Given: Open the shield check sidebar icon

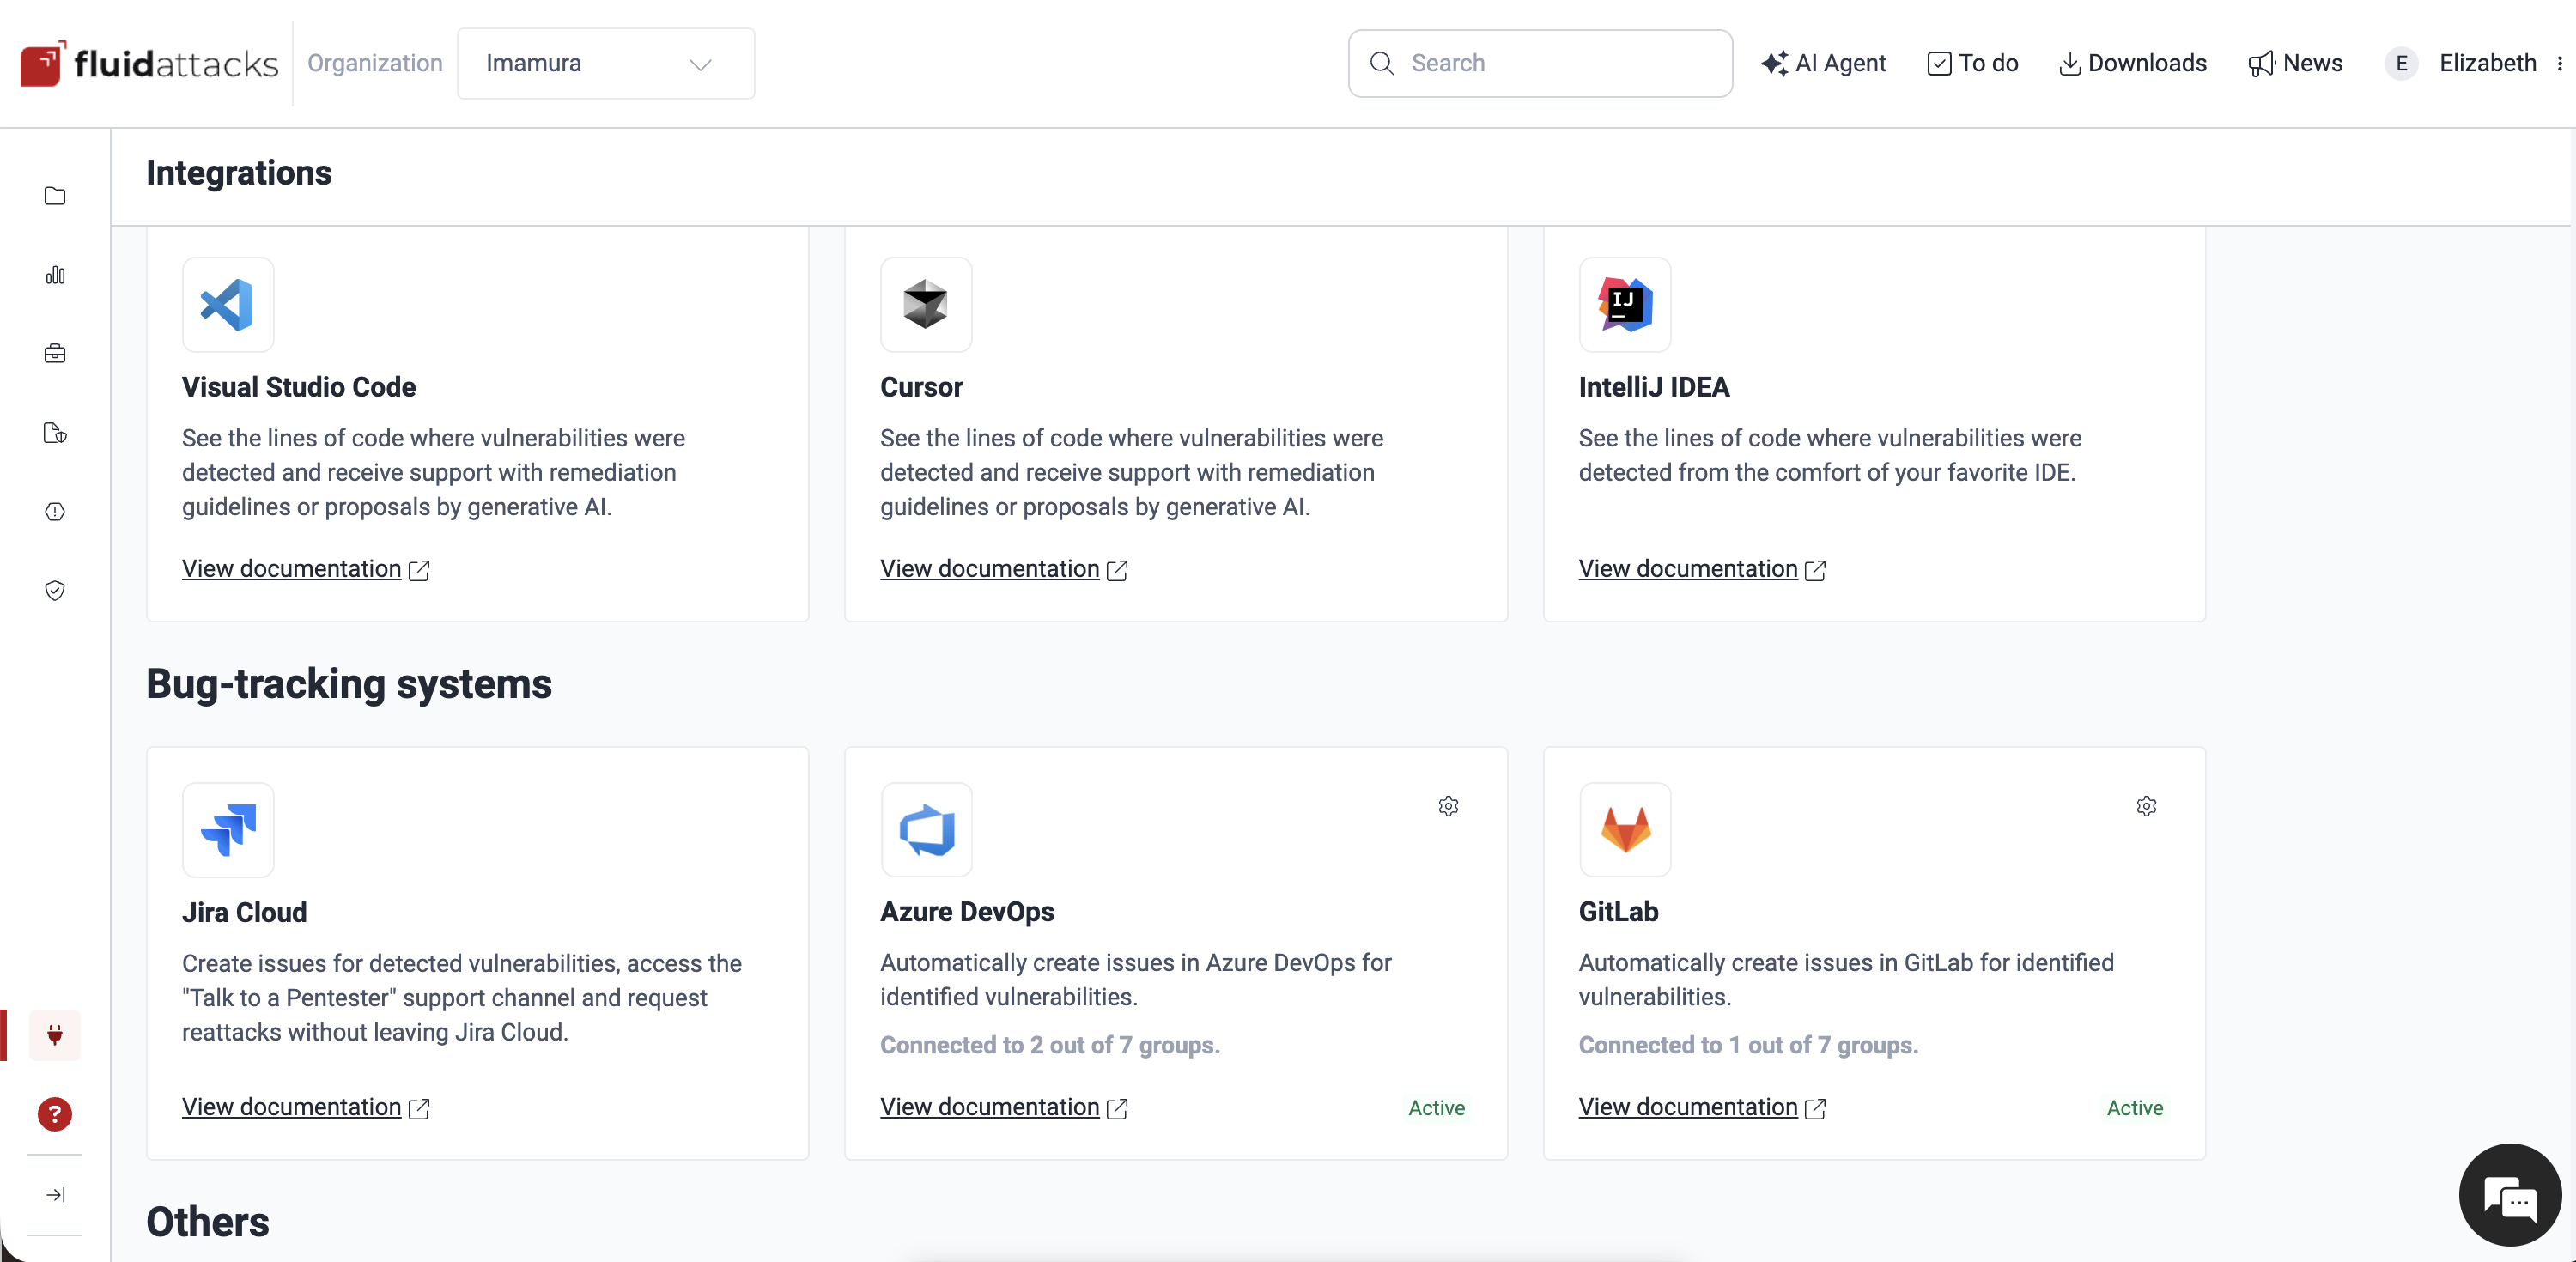Looking at the screenshot, I should point(55,591).
